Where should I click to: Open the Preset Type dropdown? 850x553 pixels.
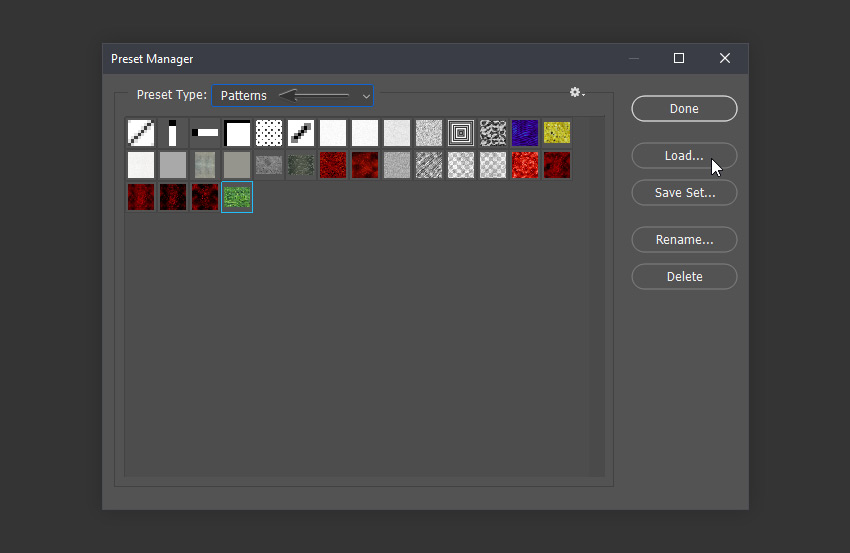click(292, 95)
